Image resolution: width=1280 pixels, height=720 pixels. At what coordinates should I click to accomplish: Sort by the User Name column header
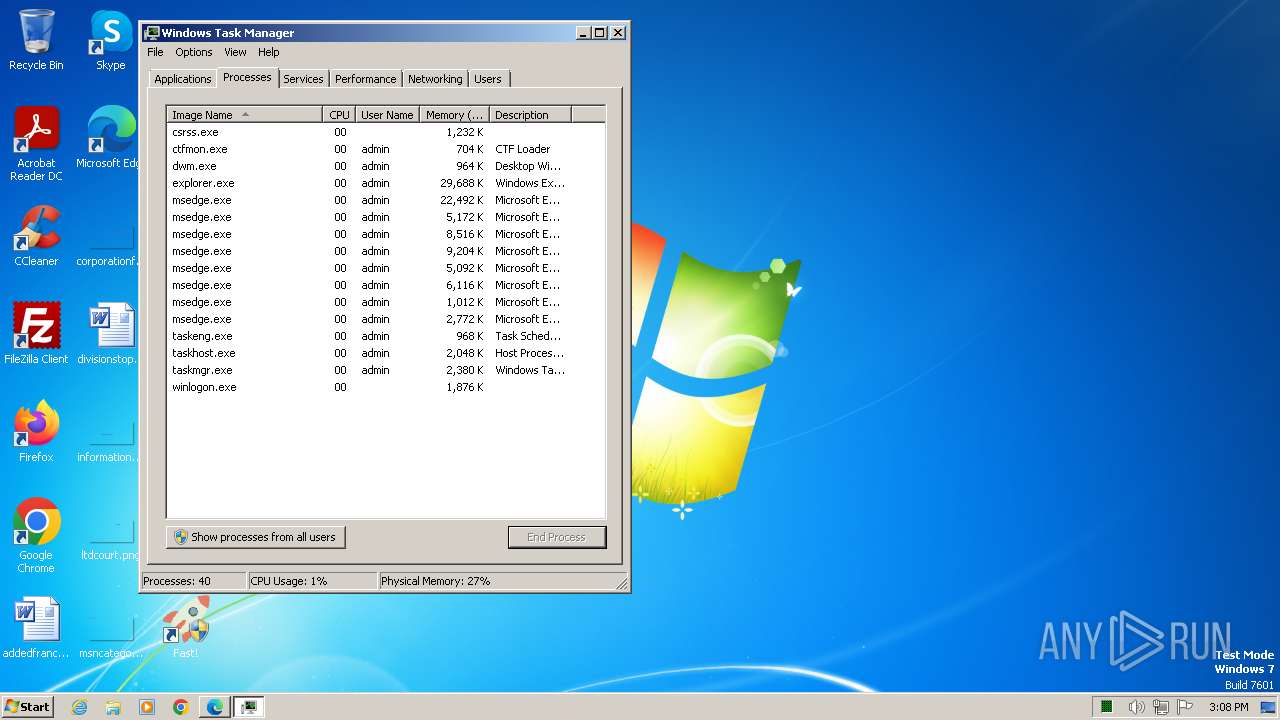[x=387, y=115]
